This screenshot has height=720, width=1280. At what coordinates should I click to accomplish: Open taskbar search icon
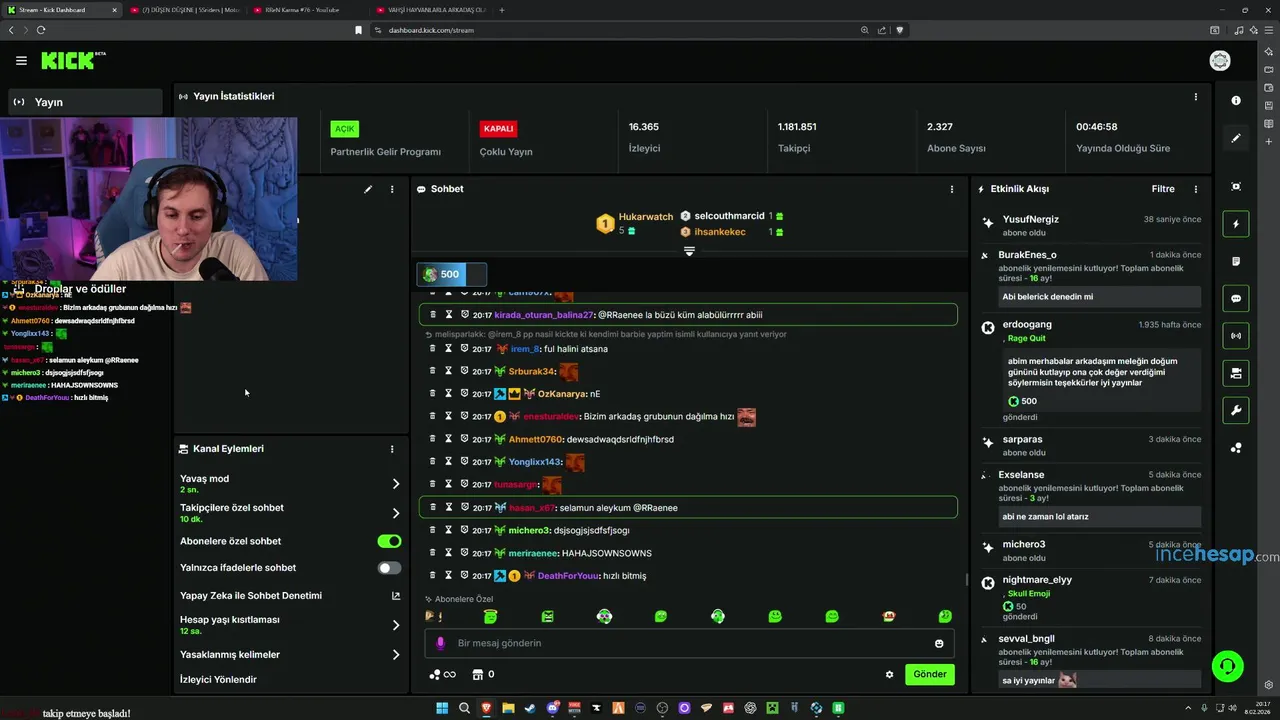pyautogui.click(x=464, y=708)
